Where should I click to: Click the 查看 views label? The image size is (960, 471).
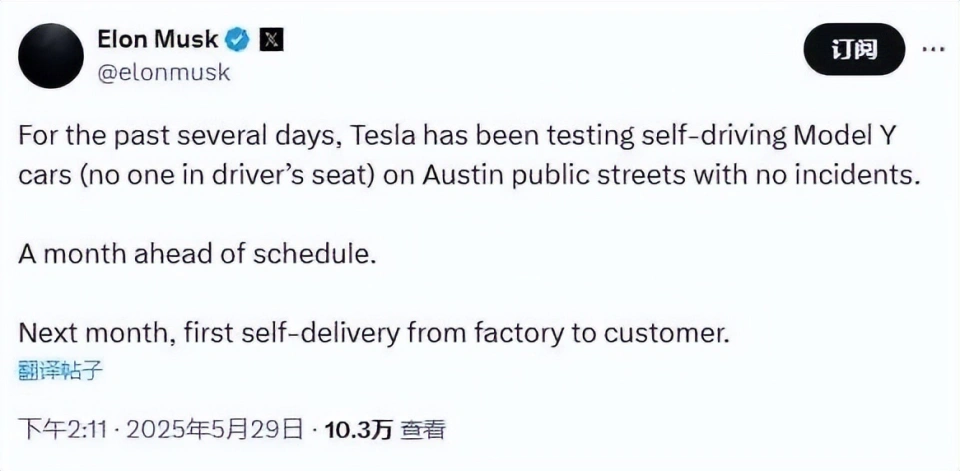click(x=421, y=431)
